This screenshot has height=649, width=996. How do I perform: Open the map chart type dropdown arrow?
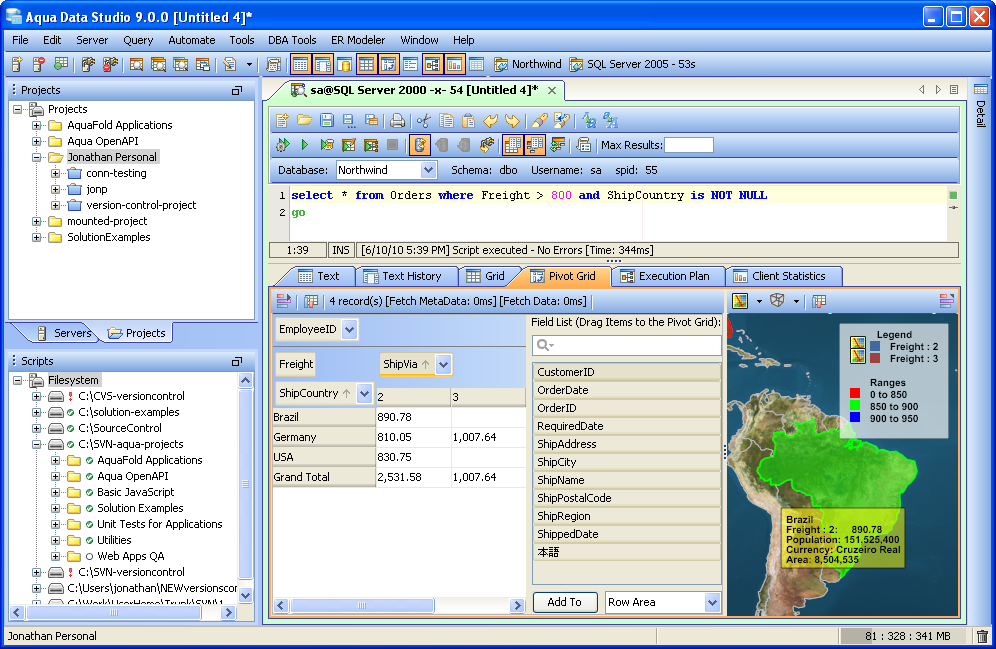pyautogui.click(x=759, y=301)
